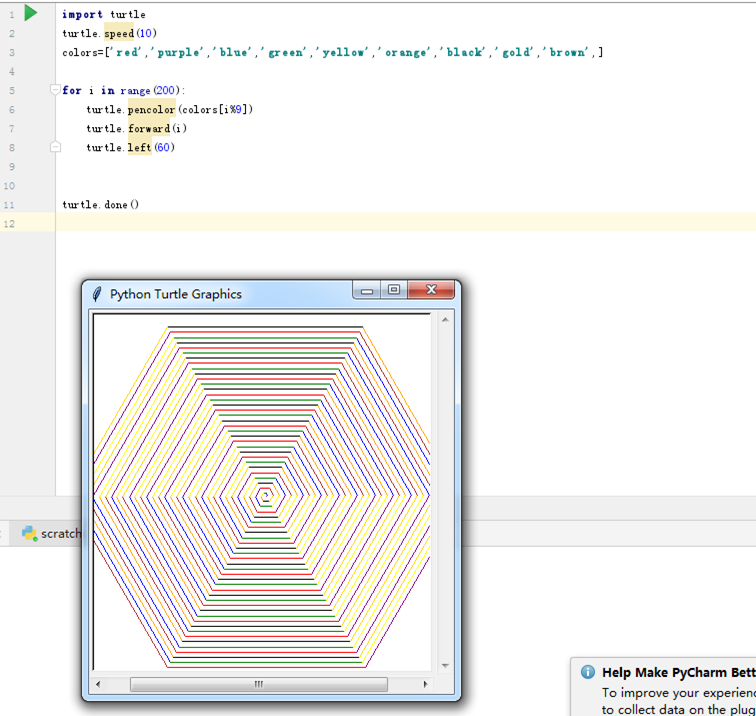756x716 pixels.
Task: Click the fold end marker at line 8
Action: [x=56, y=147]
